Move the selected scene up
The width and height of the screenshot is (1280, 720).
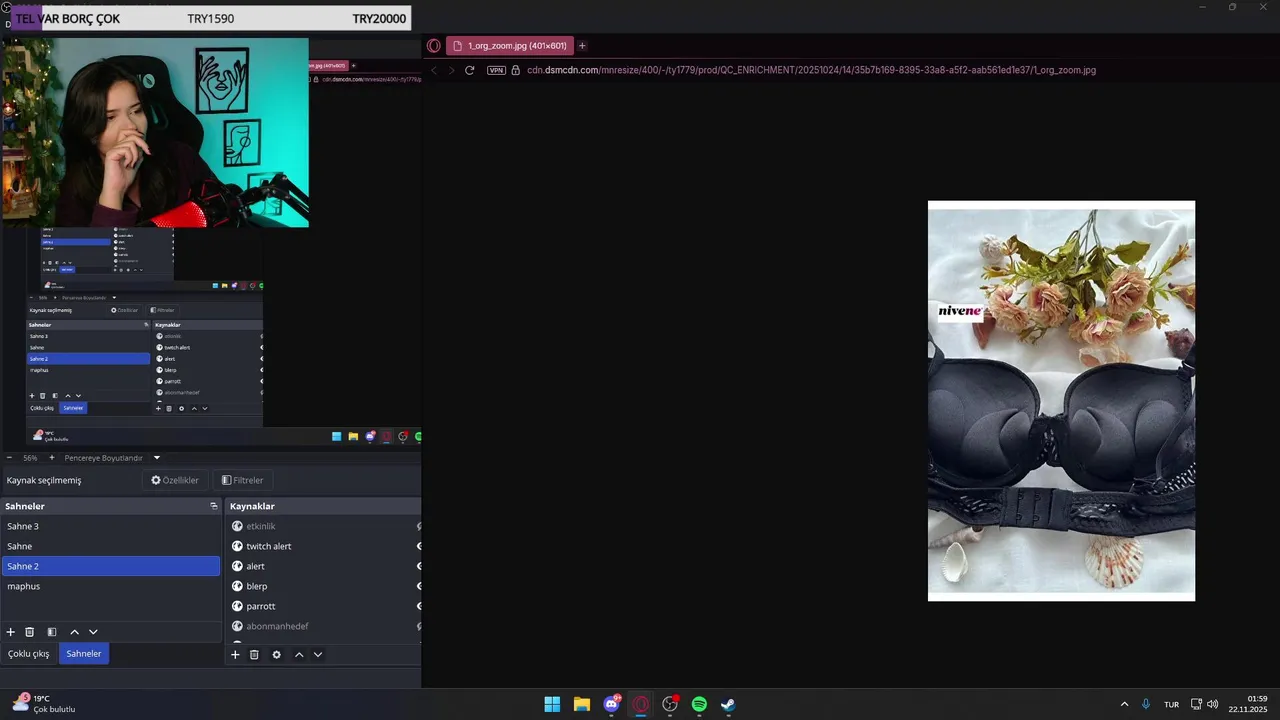pyautogui.click(x=74, y=632)
